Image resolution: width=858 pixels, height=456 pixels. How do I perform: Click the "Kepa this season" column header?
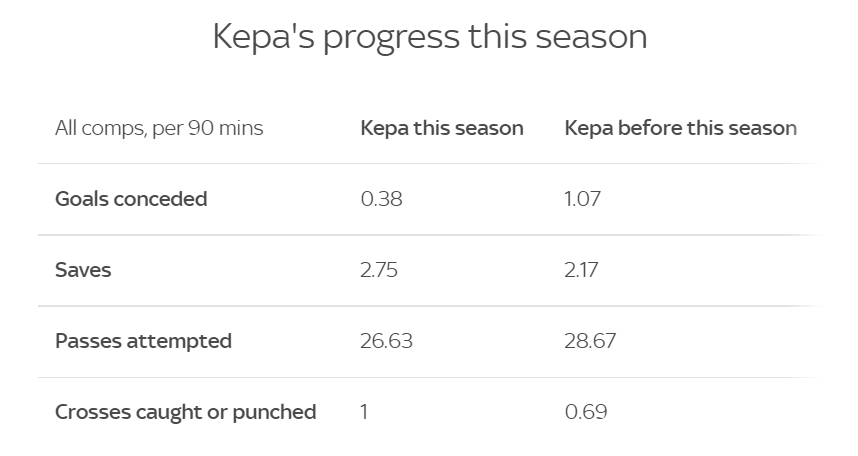[441, 128]
